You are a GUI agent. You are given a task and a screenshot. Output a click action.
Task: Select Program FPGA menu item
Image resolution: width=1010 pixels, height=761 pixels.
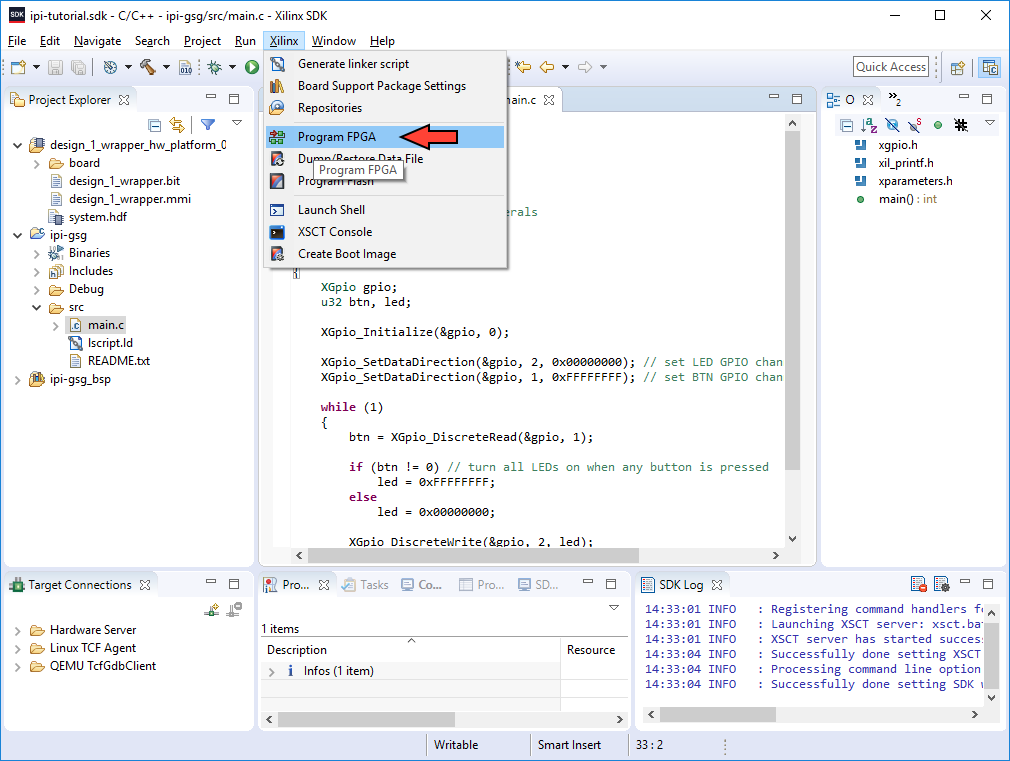coord(385,137)
